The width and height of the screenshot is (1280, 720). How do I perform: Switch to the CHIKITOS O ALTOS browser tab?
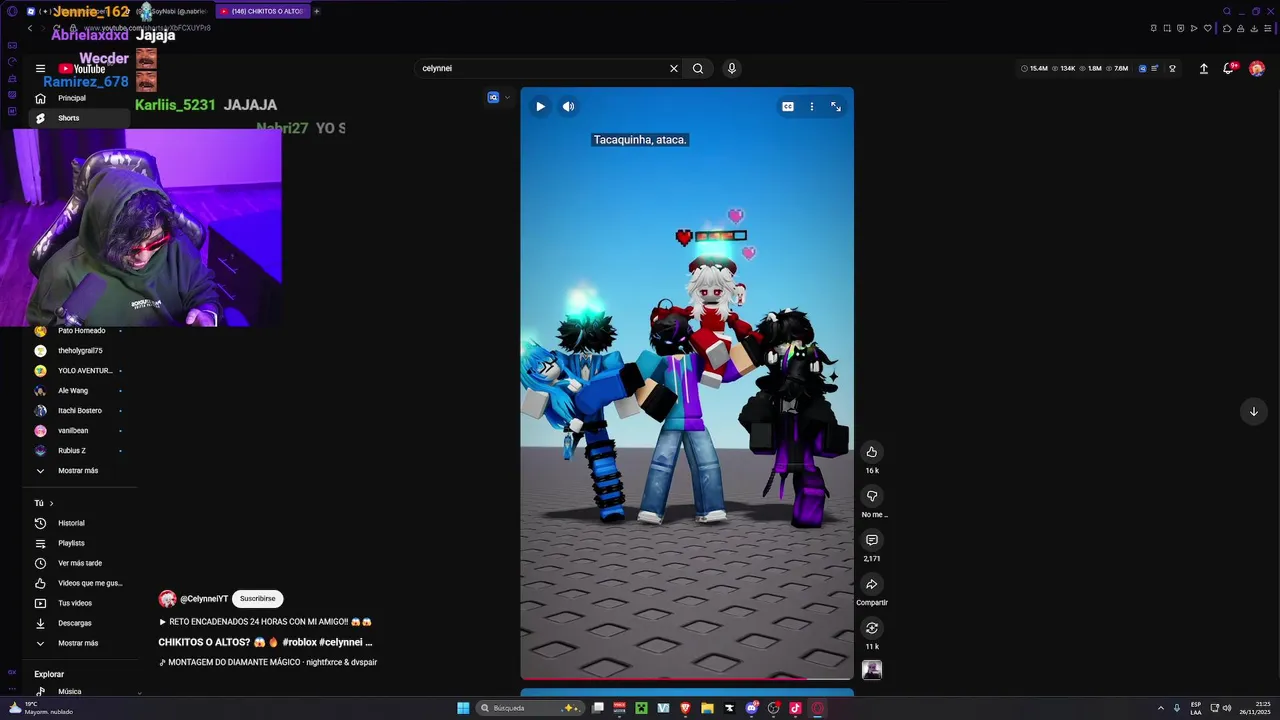(x=262, y=11)
